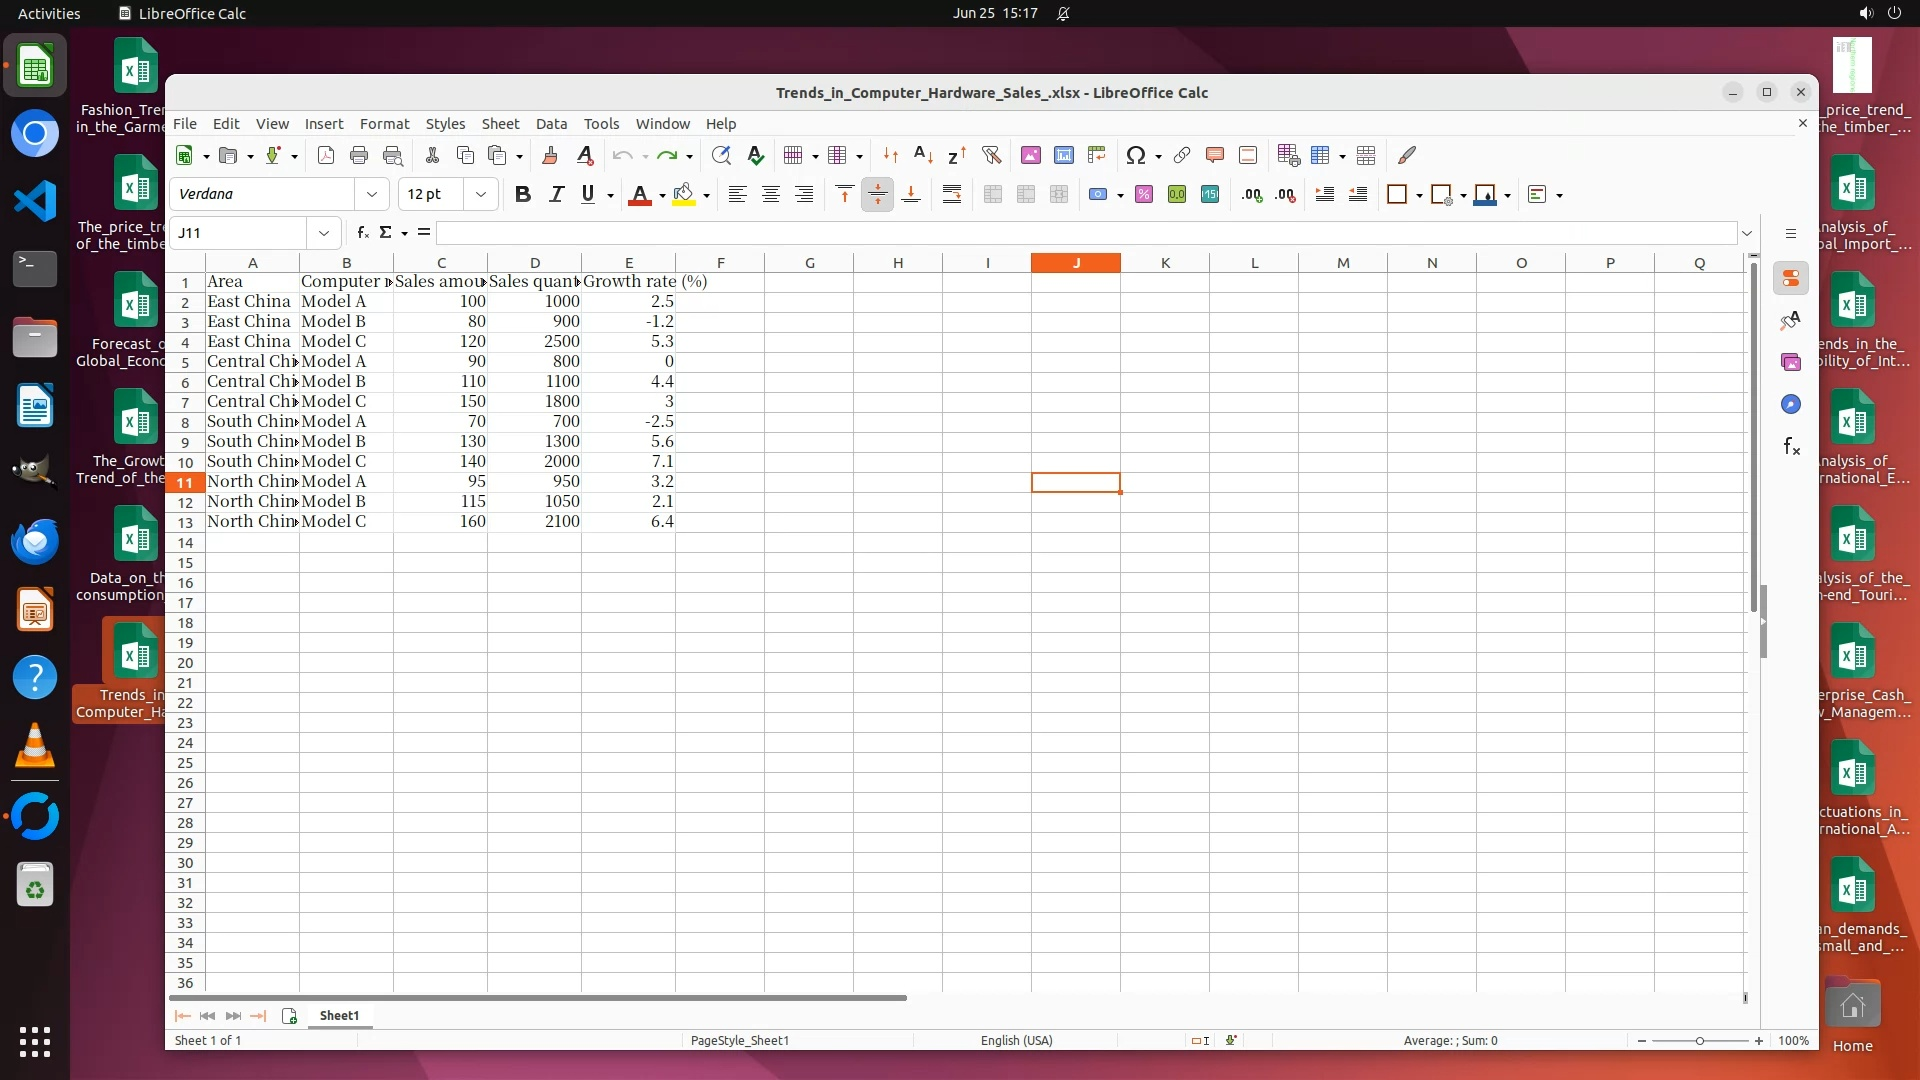The image size is (1920, 1080).
Task: Click the Insert Image icon
Action: 1030,155
